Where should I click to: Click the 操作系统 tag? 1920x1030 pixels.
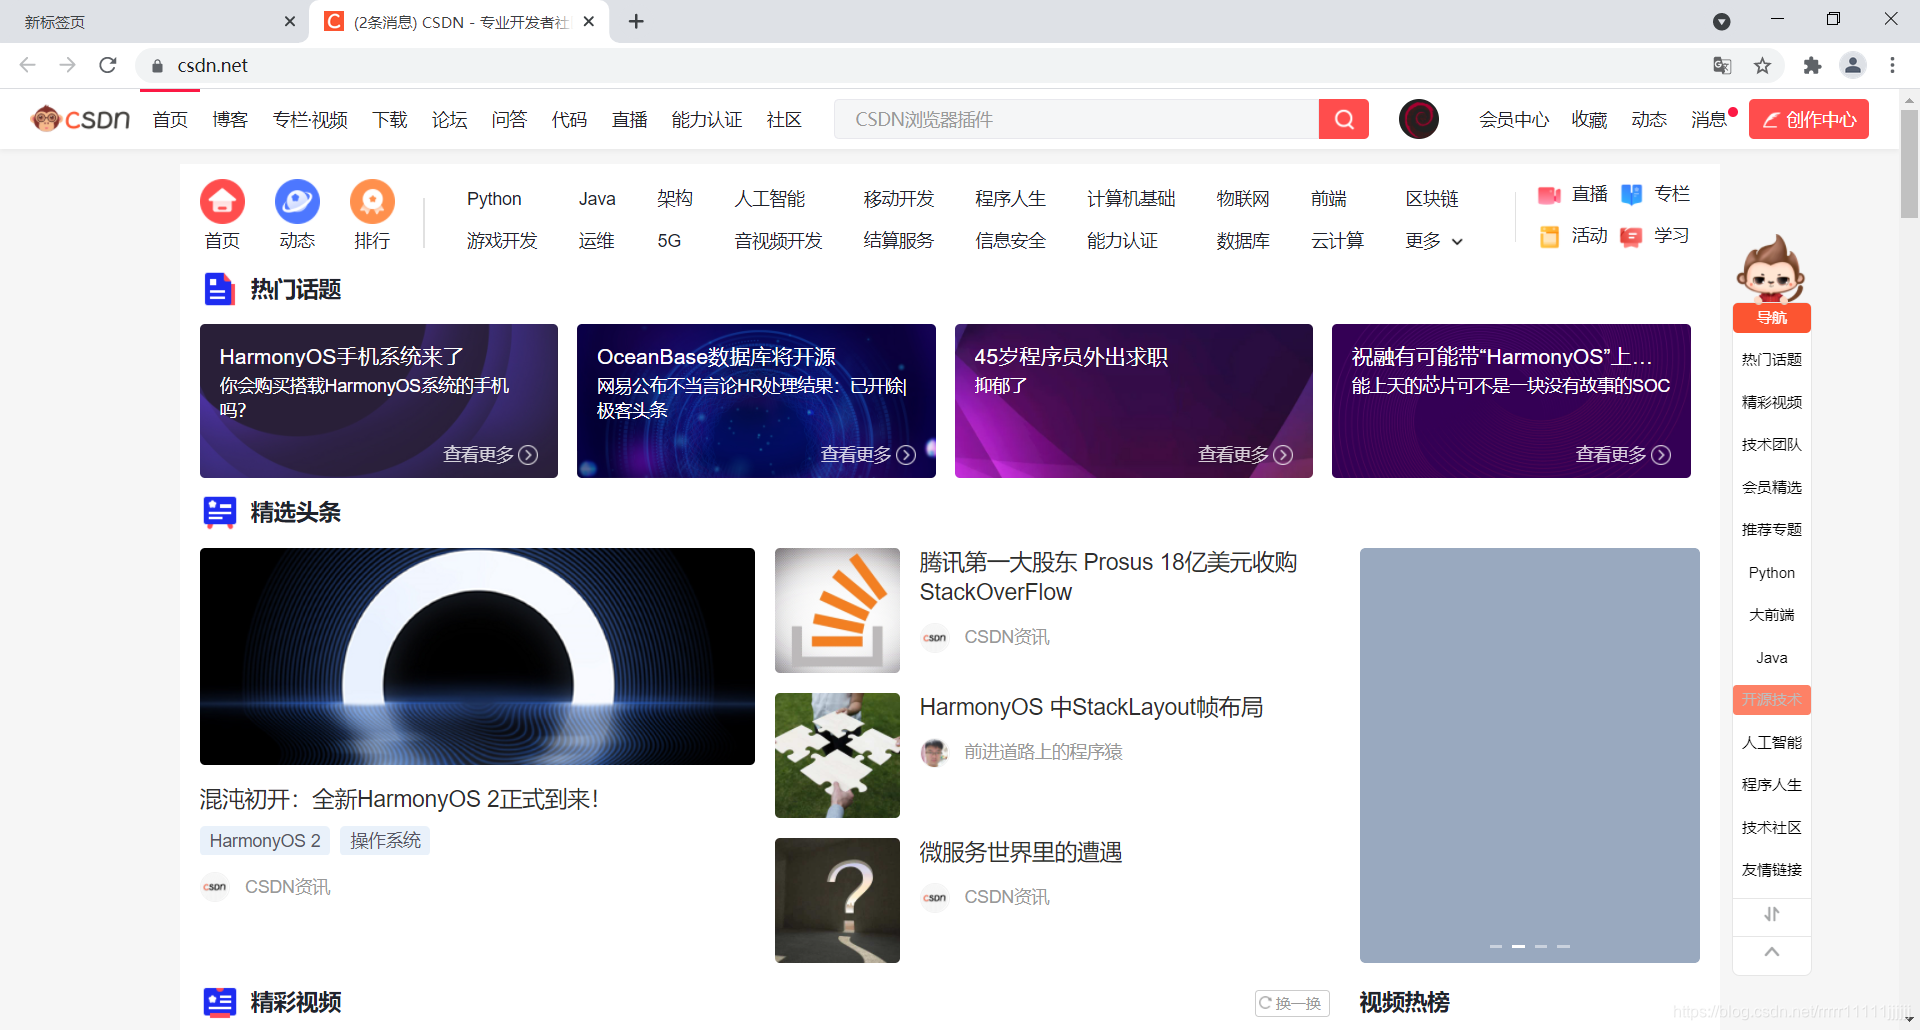point(385,841)
